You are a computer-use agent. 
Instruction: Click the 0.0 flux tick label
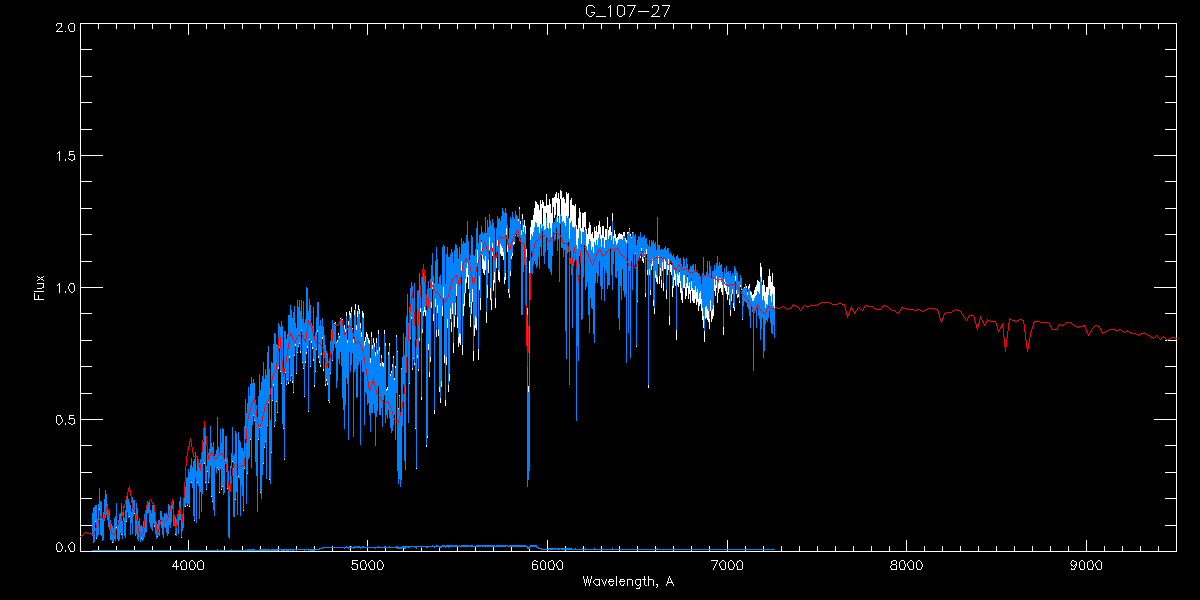pos(65,548)
